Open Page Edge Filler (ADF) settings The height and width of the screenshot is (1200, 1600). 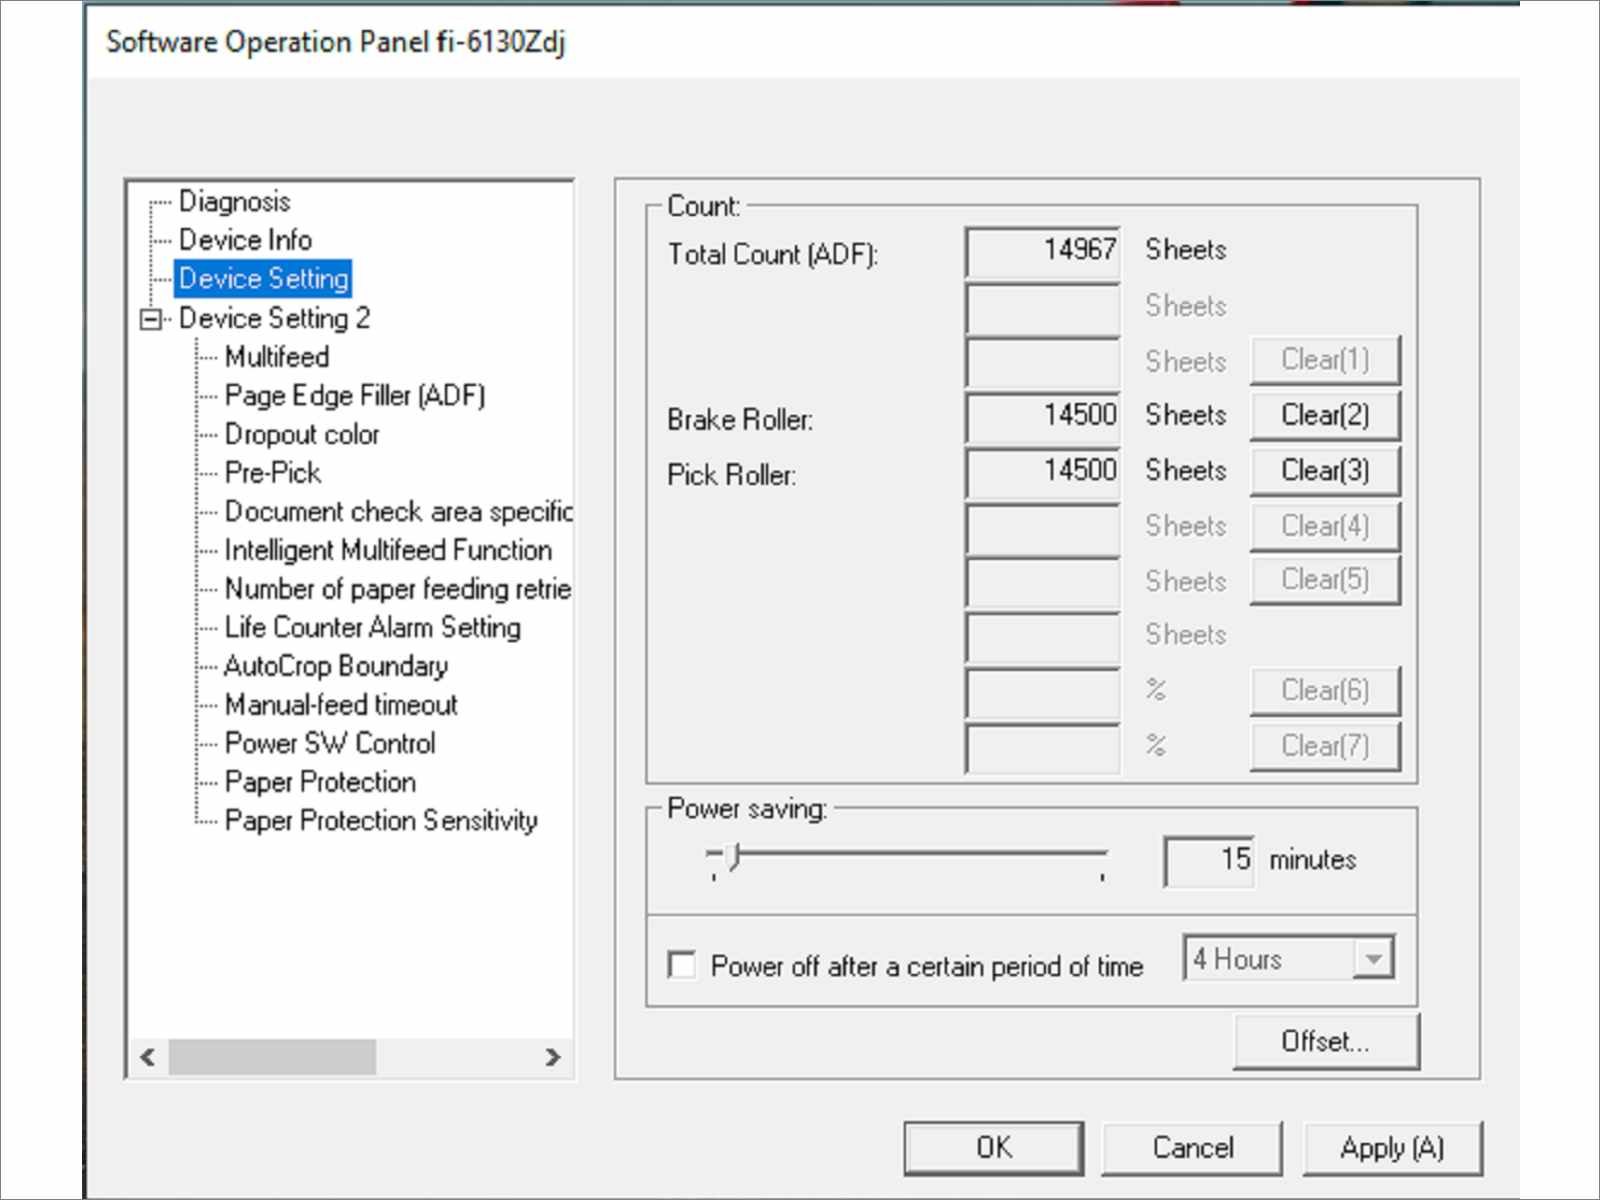click(355, 396)
